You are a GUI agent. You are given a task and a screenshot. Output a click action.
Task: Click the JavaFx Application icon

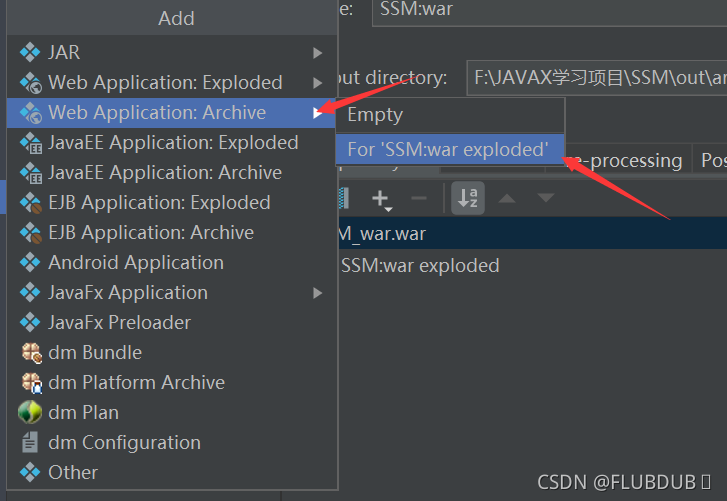[x=30, y=293]
